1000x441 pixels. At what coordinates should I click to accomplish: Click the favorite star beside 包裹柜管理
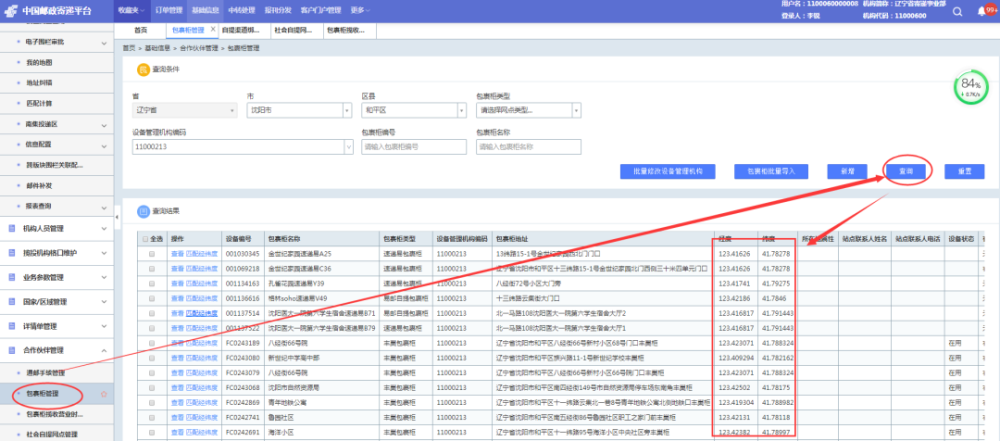[104, 394]
